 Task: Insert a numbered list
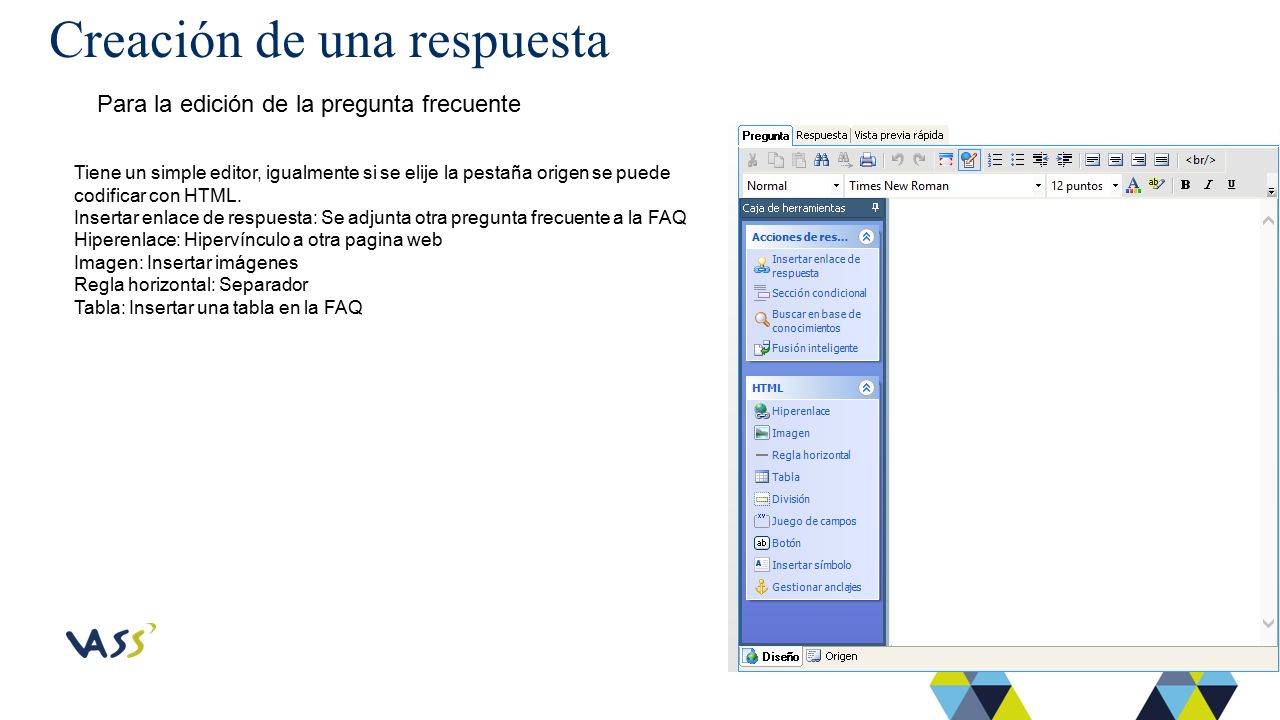[x=995, y=160]
